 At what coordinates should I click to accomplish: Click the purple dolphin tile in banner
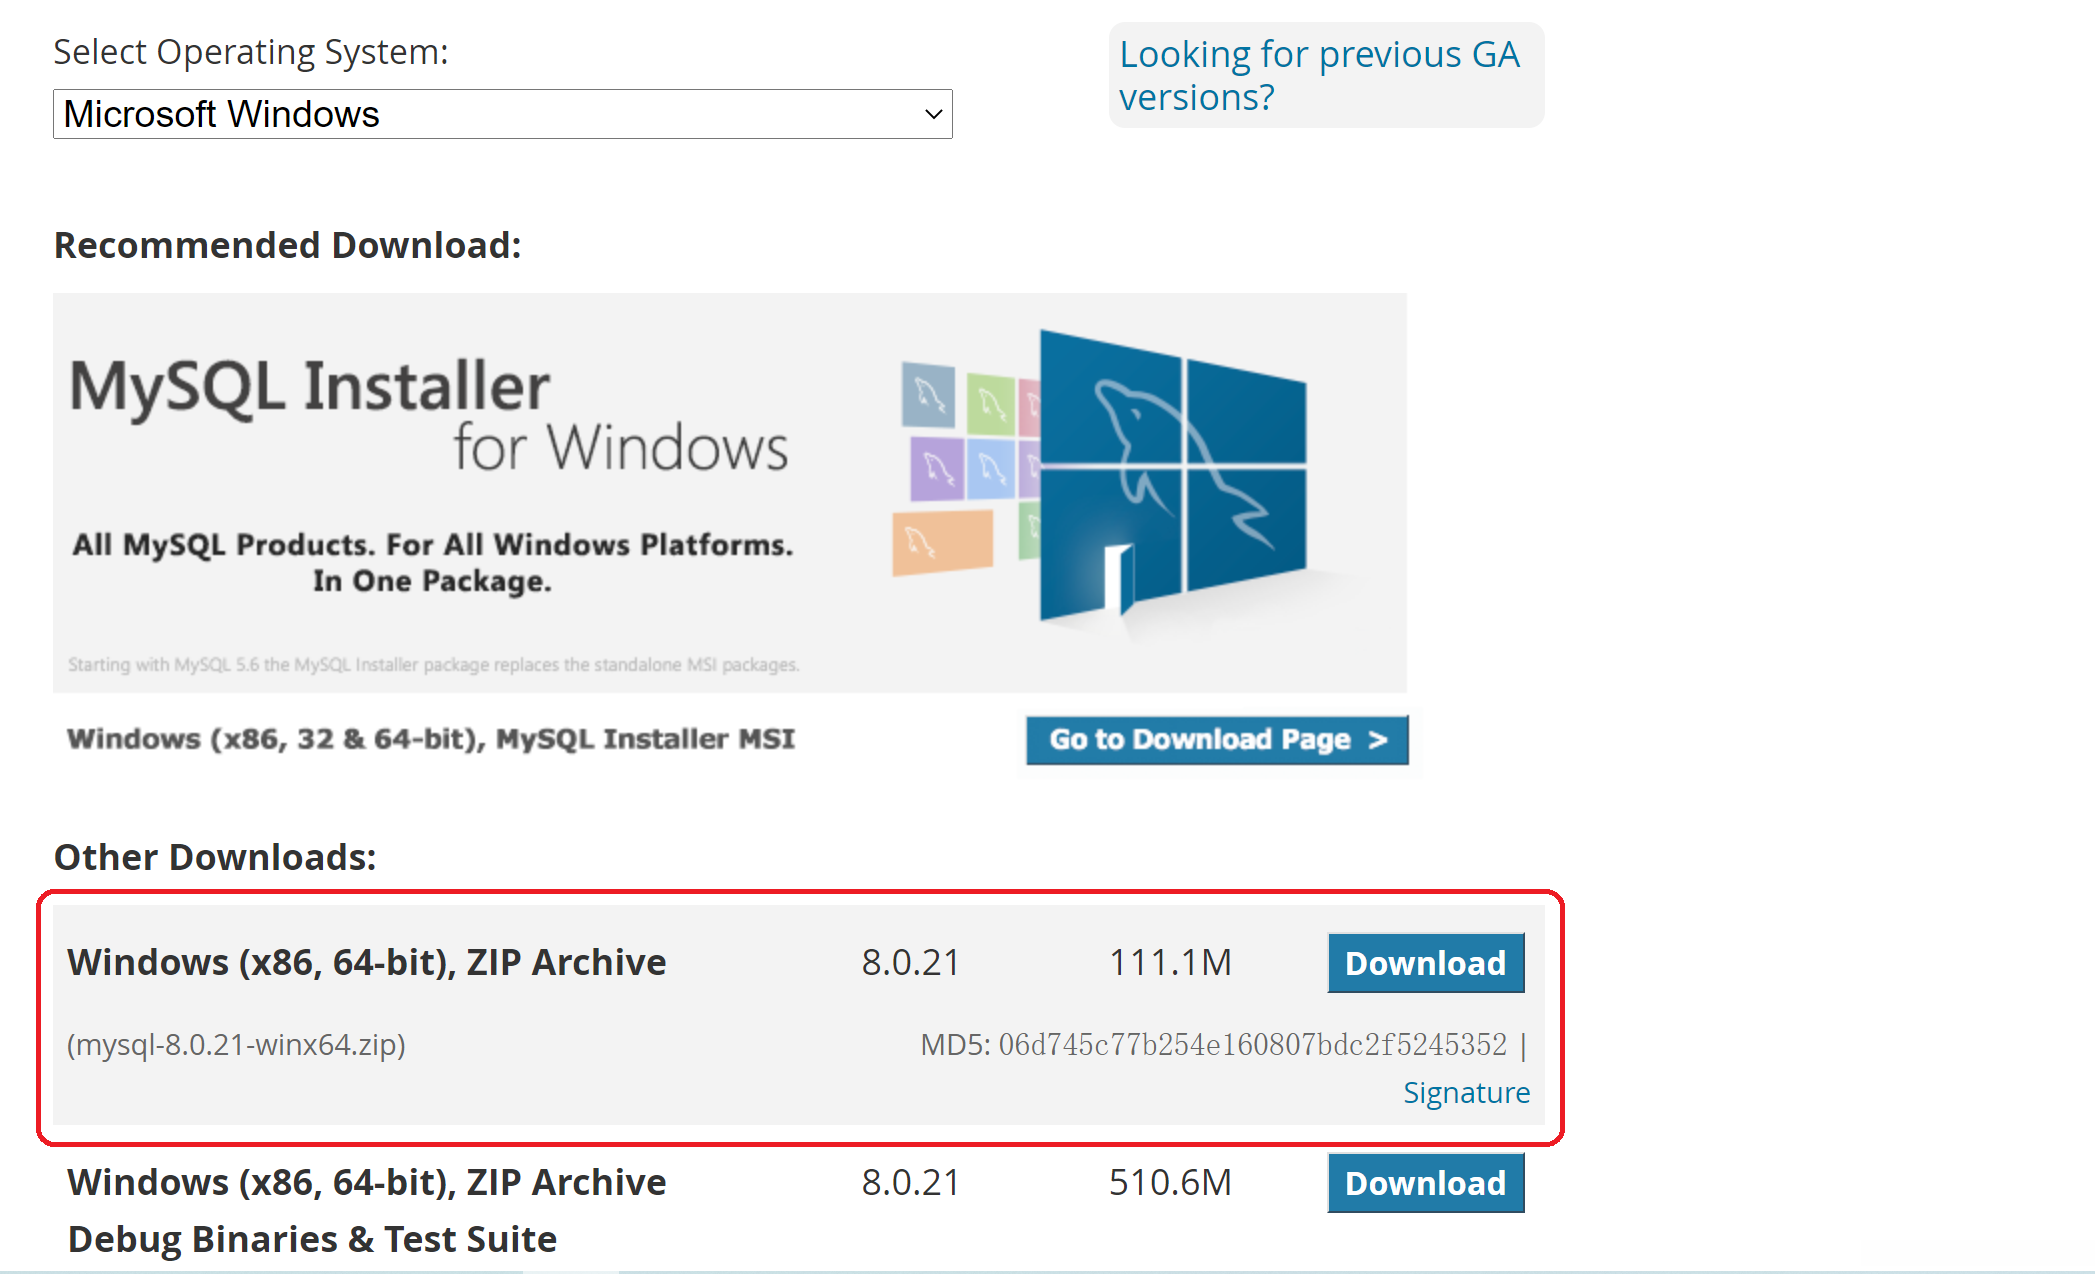click(x=937, y=468)
